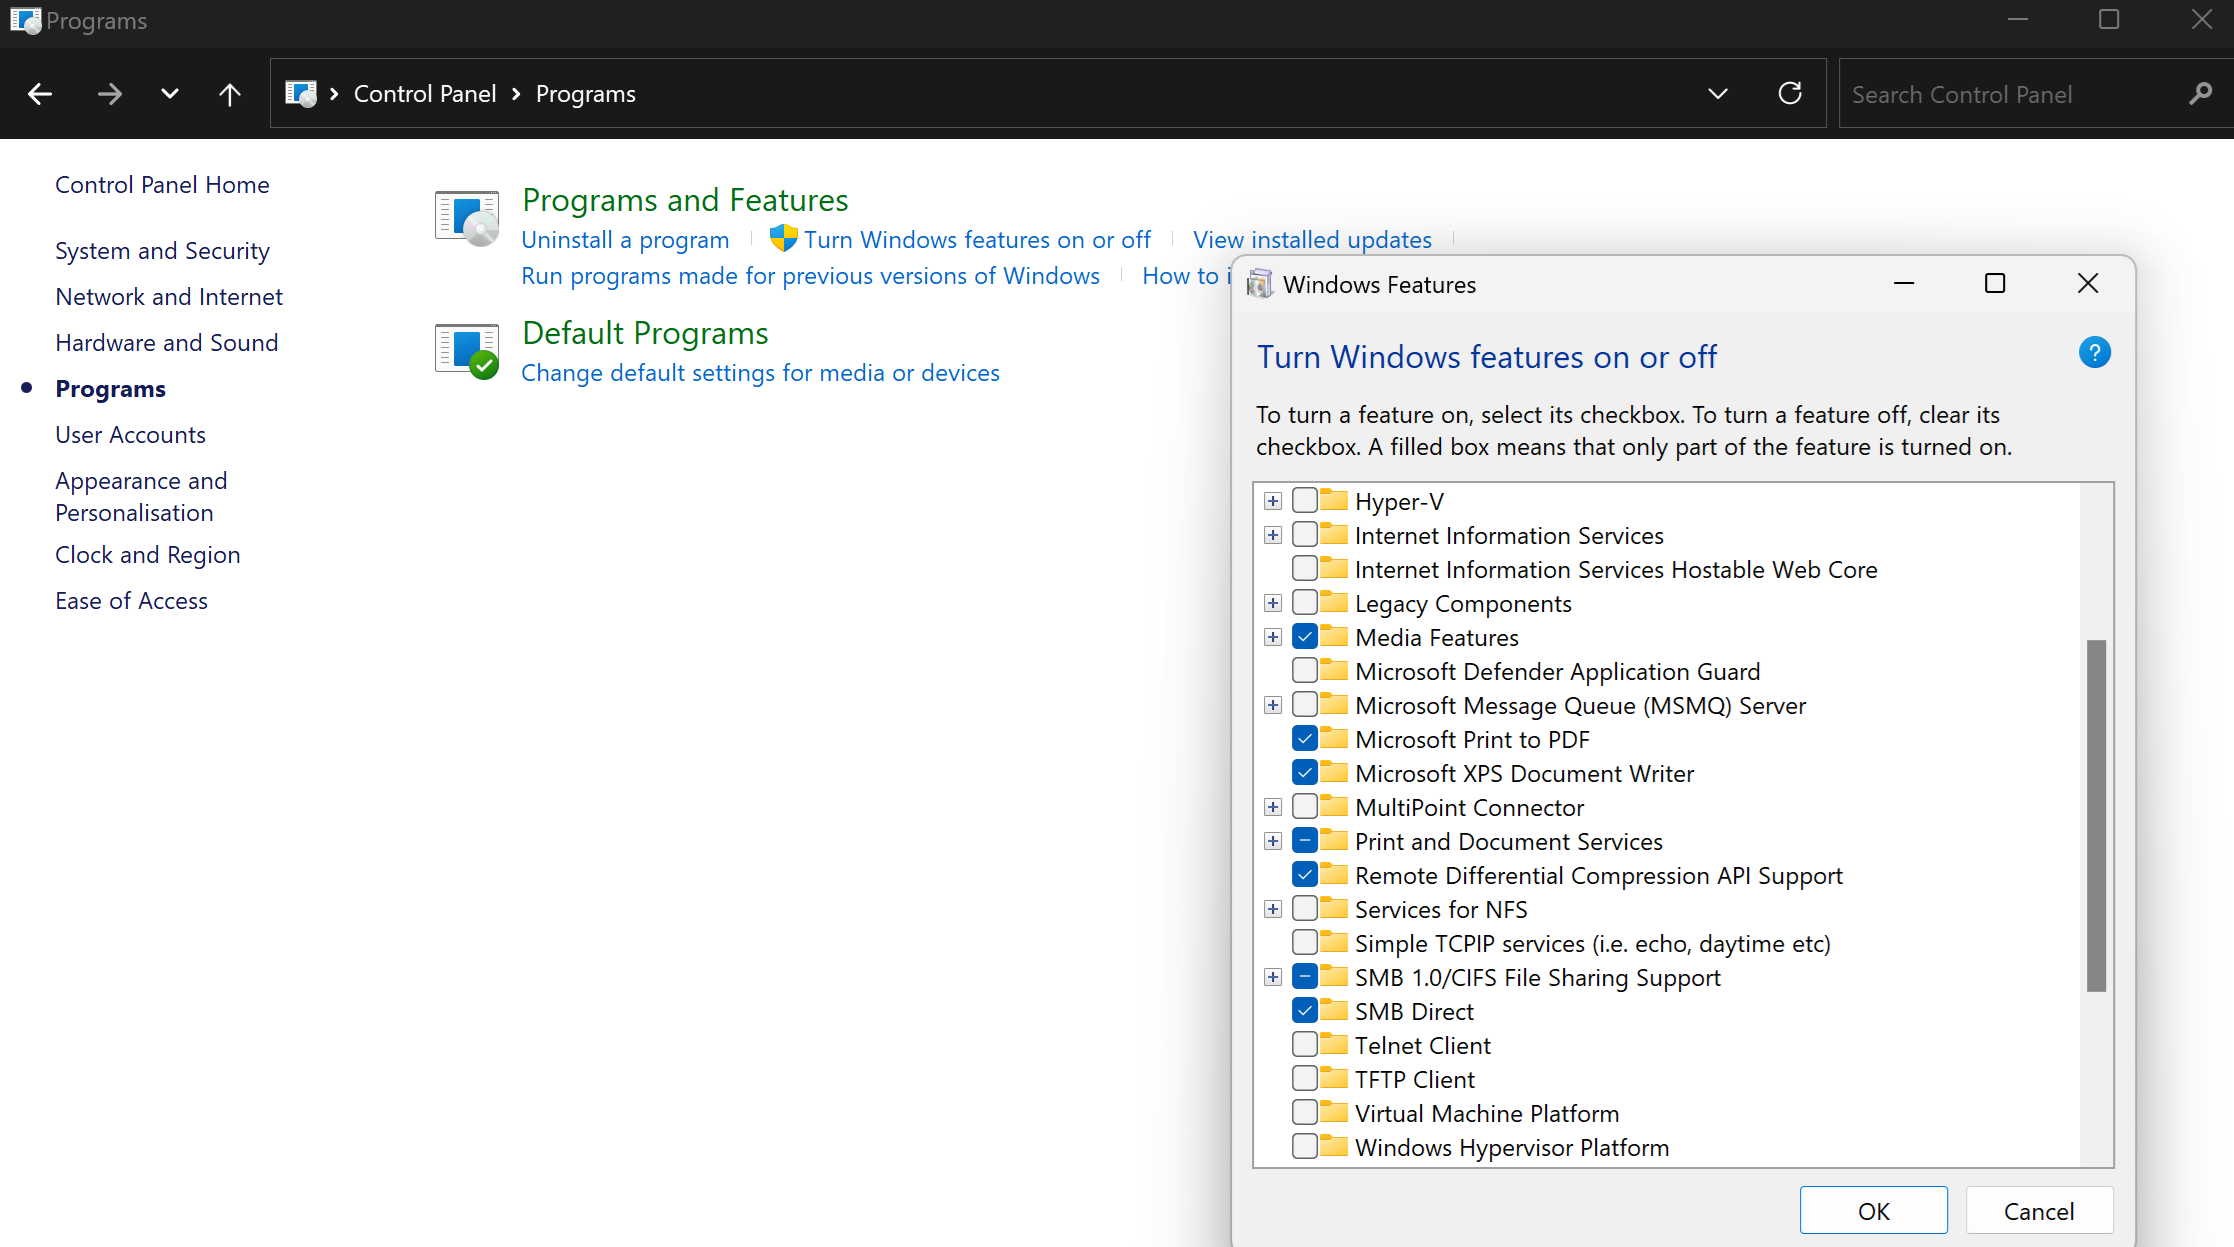Click the Up one level arrow
The image size is (2234, 1247).
point(229,94)
